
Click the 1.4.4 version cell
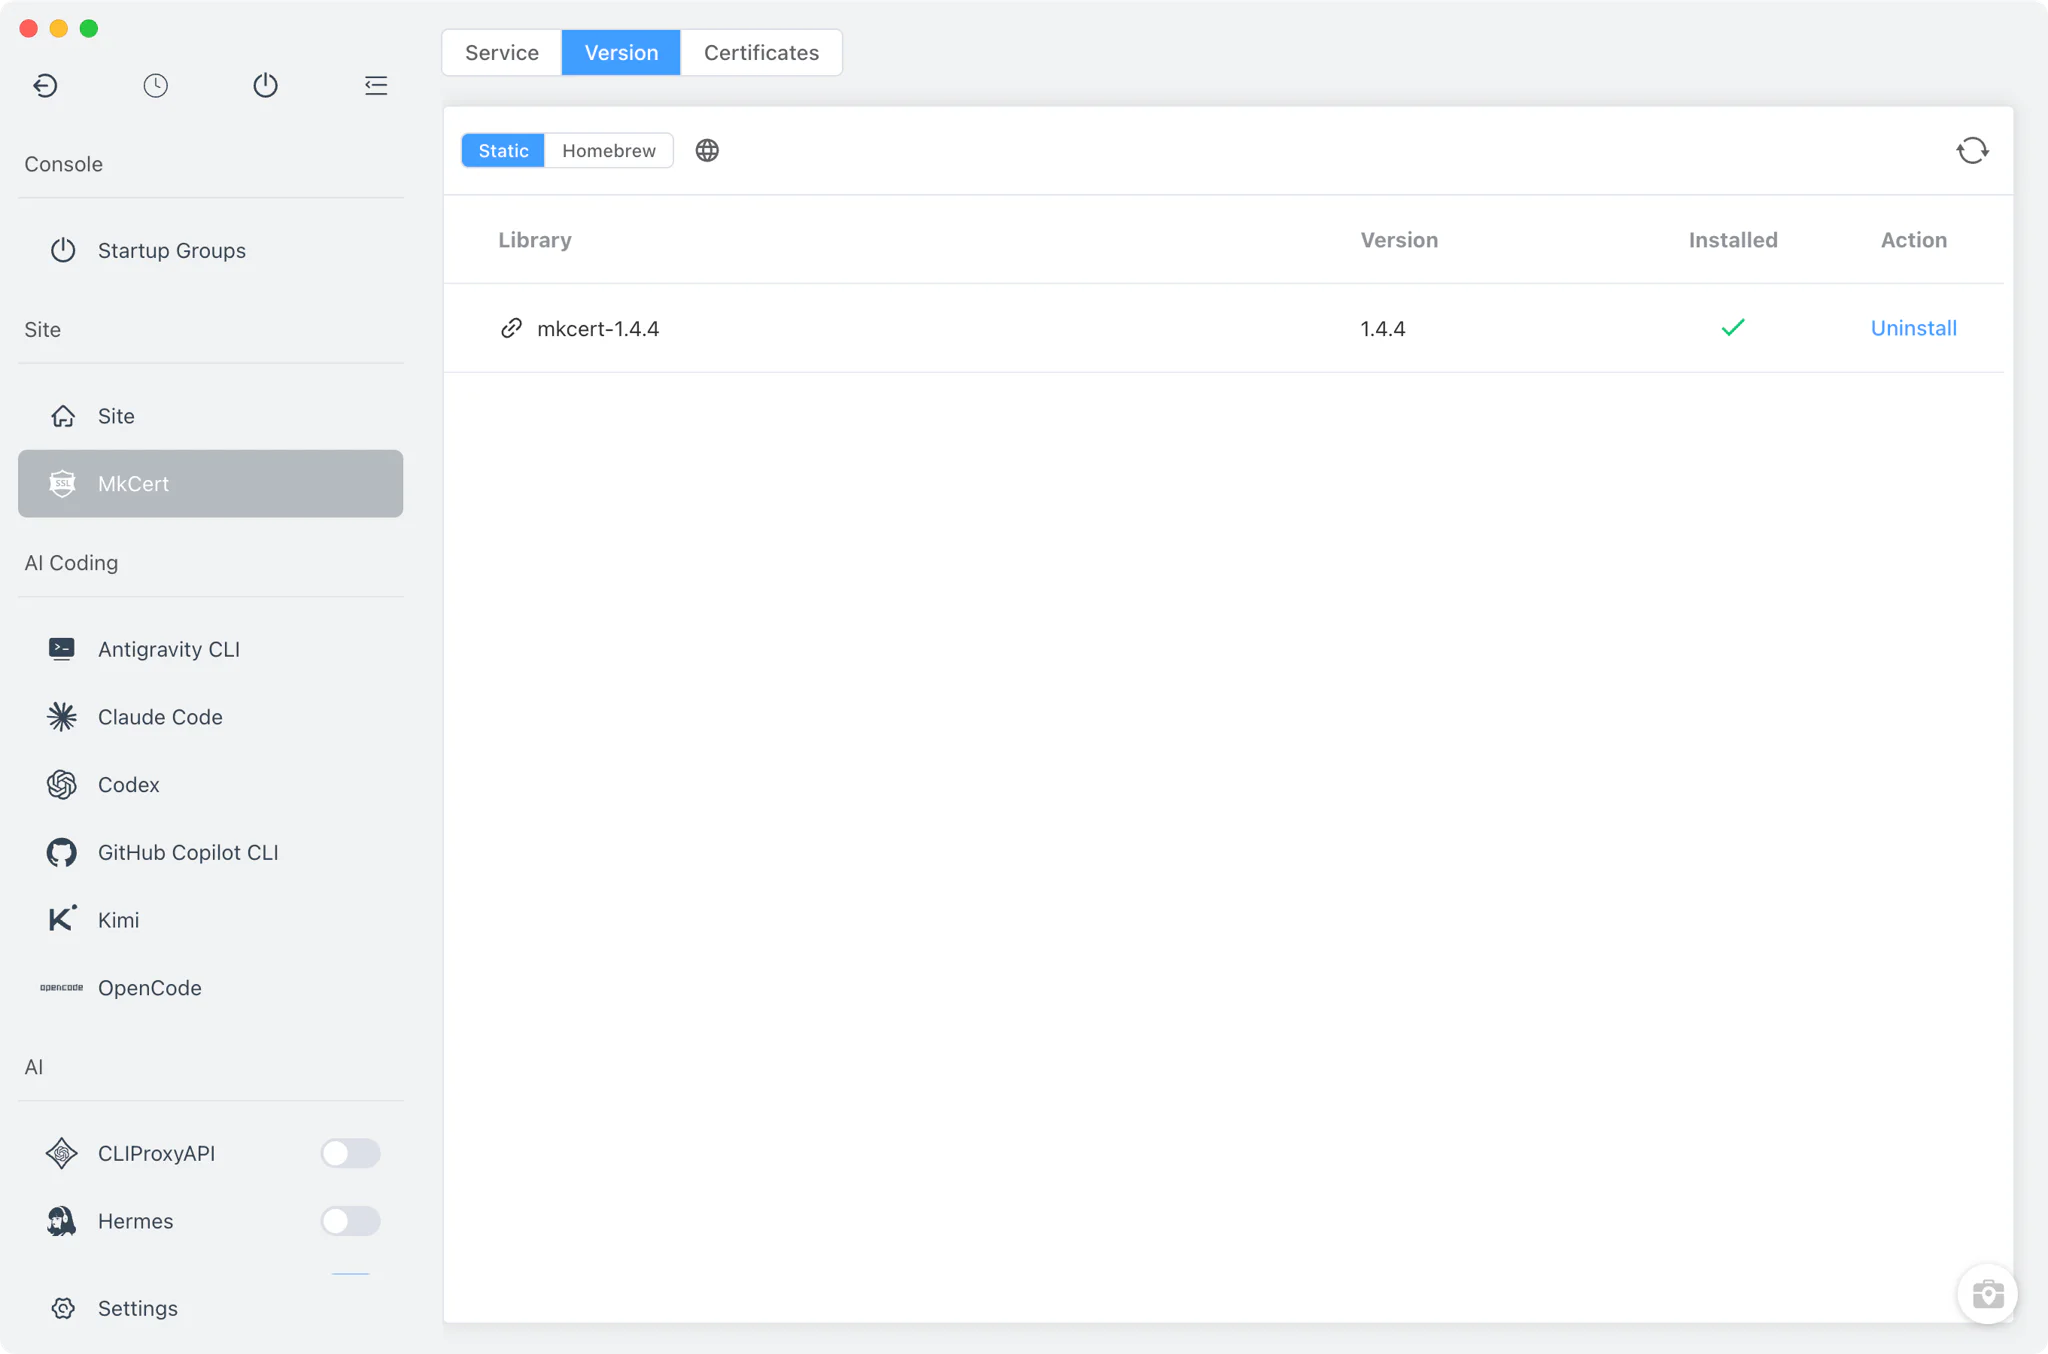click(1383, 328)
